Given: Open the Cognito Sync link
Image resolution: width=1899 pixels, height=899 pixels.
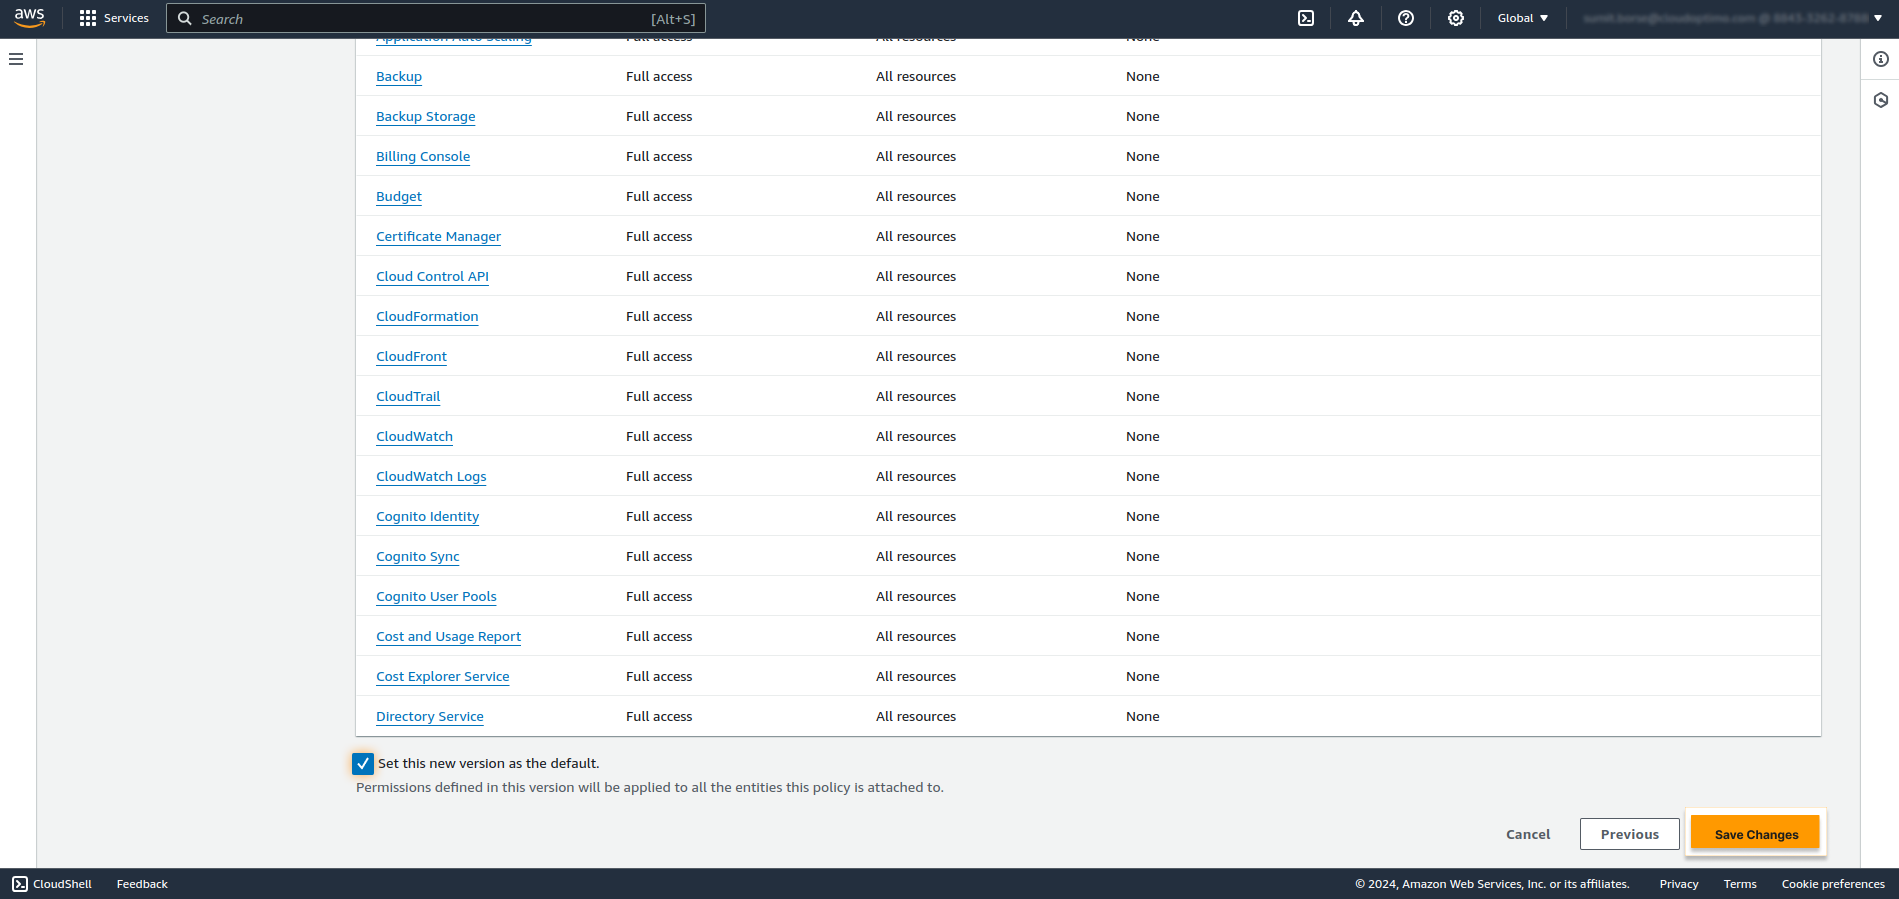Looking at the screenshot, I should 418,556.
